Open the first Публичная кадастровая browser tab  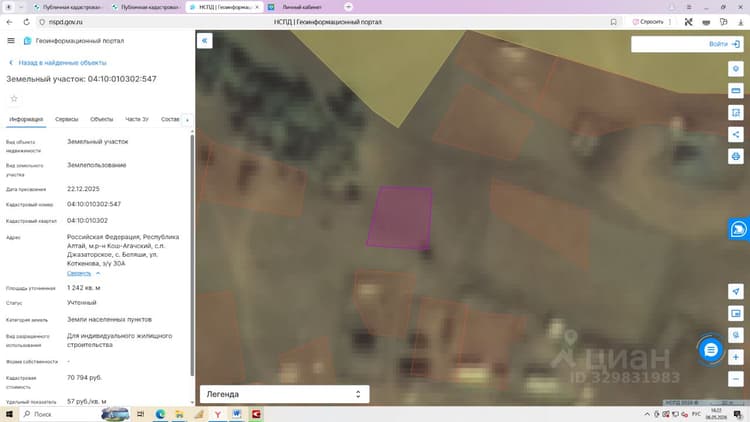[x=67, y=7]
